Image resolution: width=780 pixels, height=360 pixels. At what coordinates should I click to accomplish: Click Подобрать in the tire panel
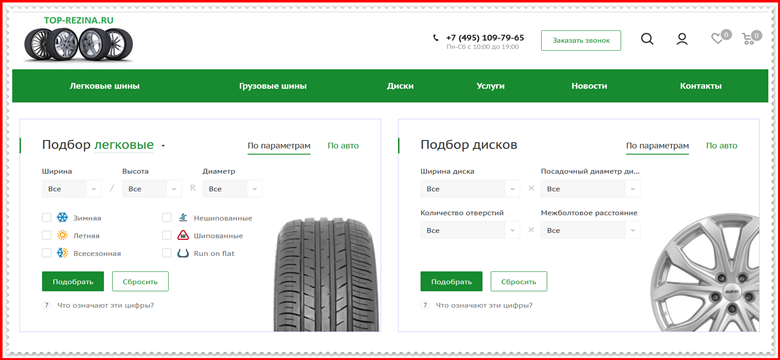coord(73,281)
